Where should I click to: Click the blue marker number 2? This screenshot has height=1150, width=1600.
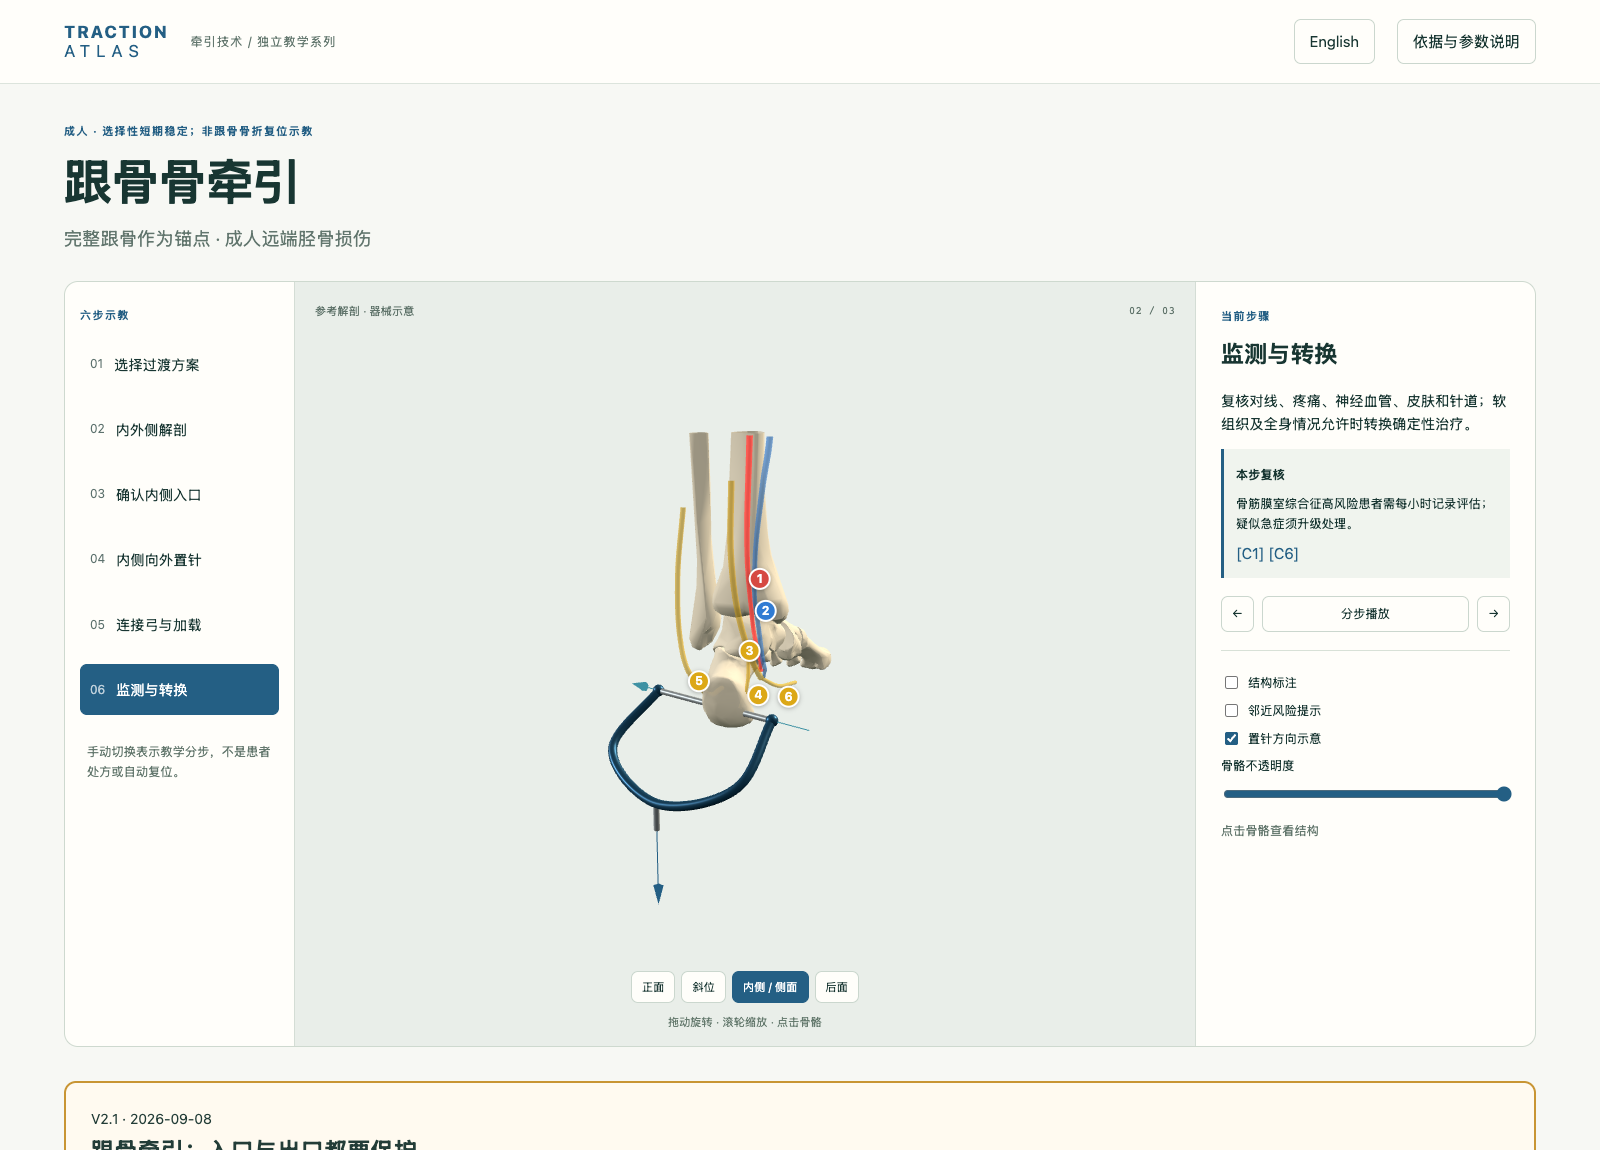(x=766, y=611)
